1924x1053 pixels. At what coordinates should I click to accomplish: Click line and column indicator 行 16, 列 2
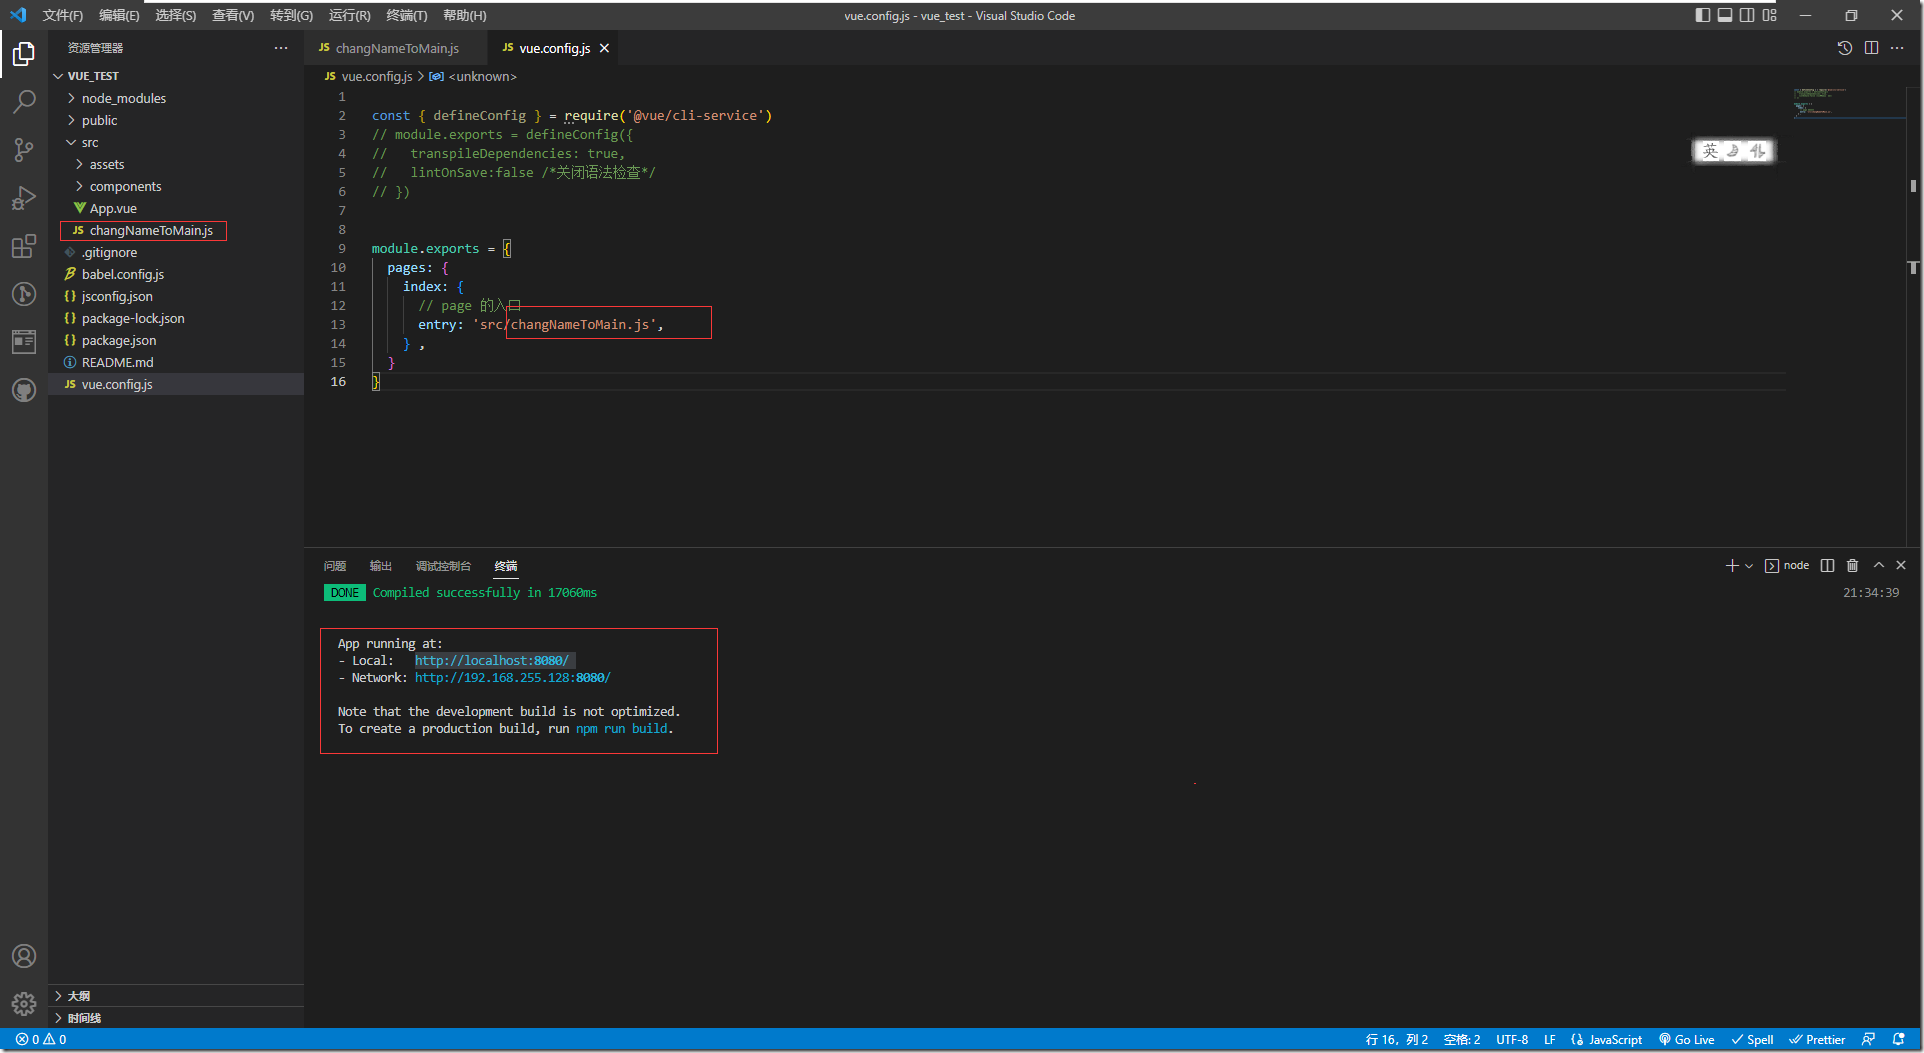pyautogui.click(x=1397, y=1040)
